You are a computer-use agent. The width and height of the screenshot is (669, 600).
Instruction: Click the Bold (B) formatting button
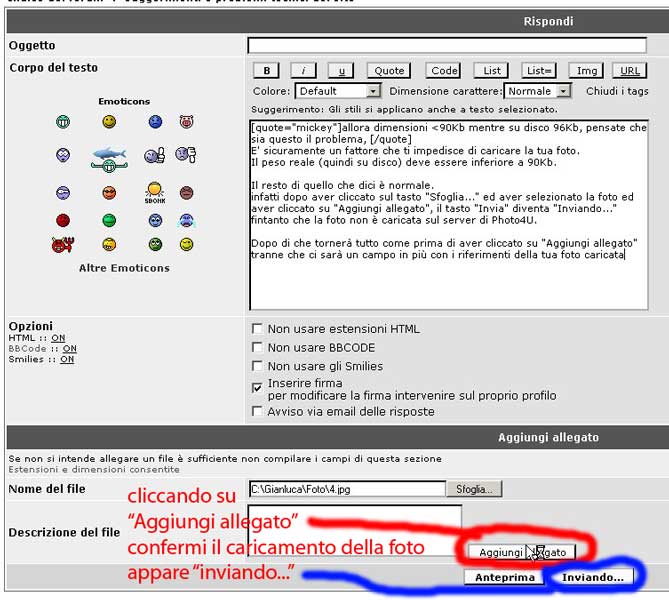click(x=265, y=71)
